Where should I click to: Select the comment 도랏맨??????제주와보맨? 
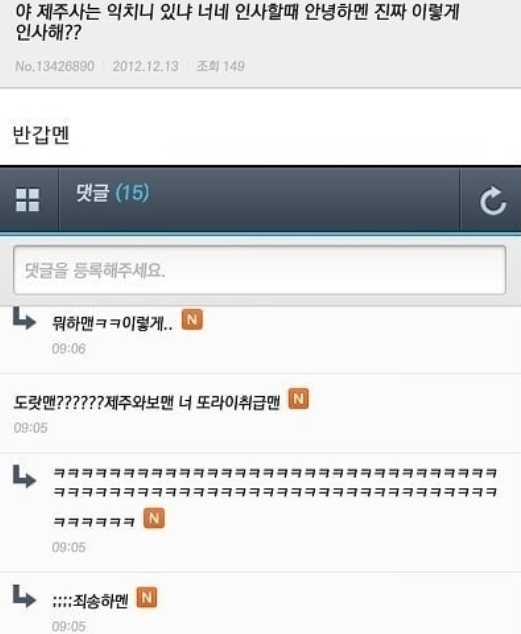point(146,402)
